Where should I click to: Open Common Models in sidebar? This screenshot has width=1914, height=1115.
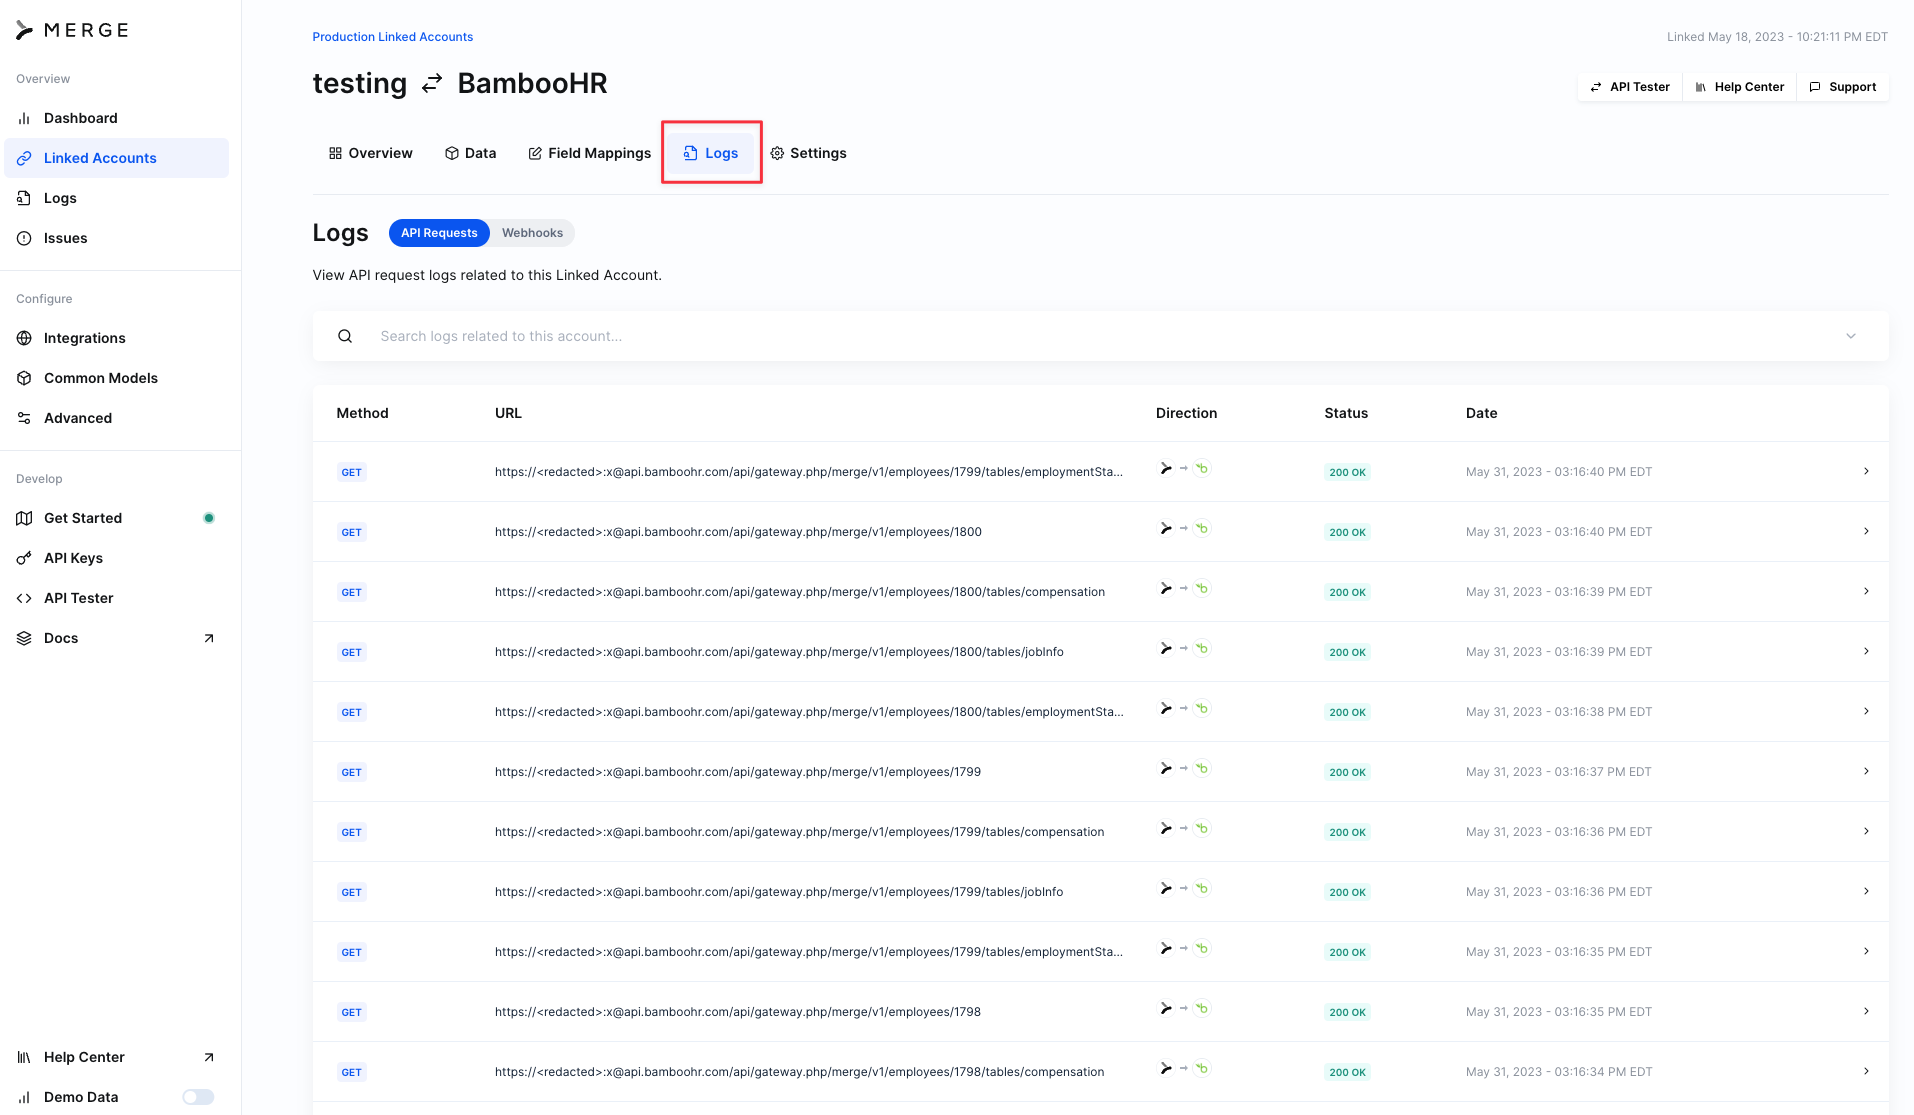[x=100, y=378]
